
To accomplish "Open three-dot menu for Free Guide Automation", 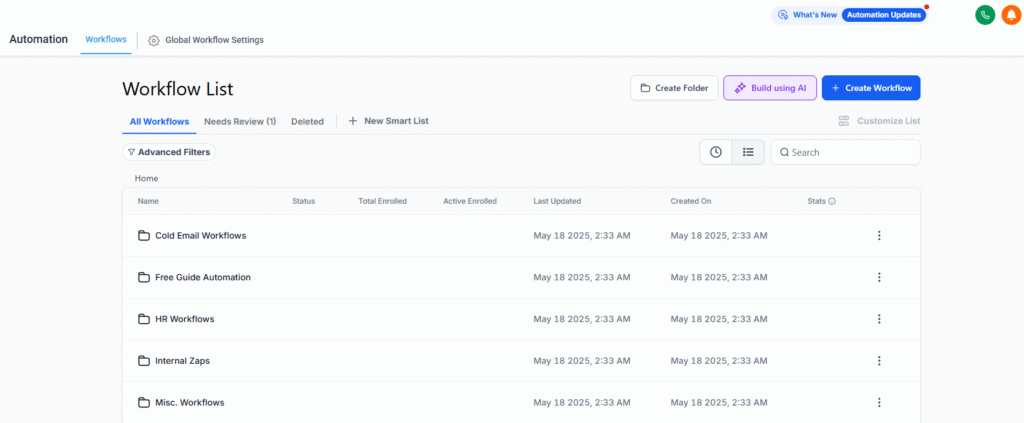I will click(879, 277).
